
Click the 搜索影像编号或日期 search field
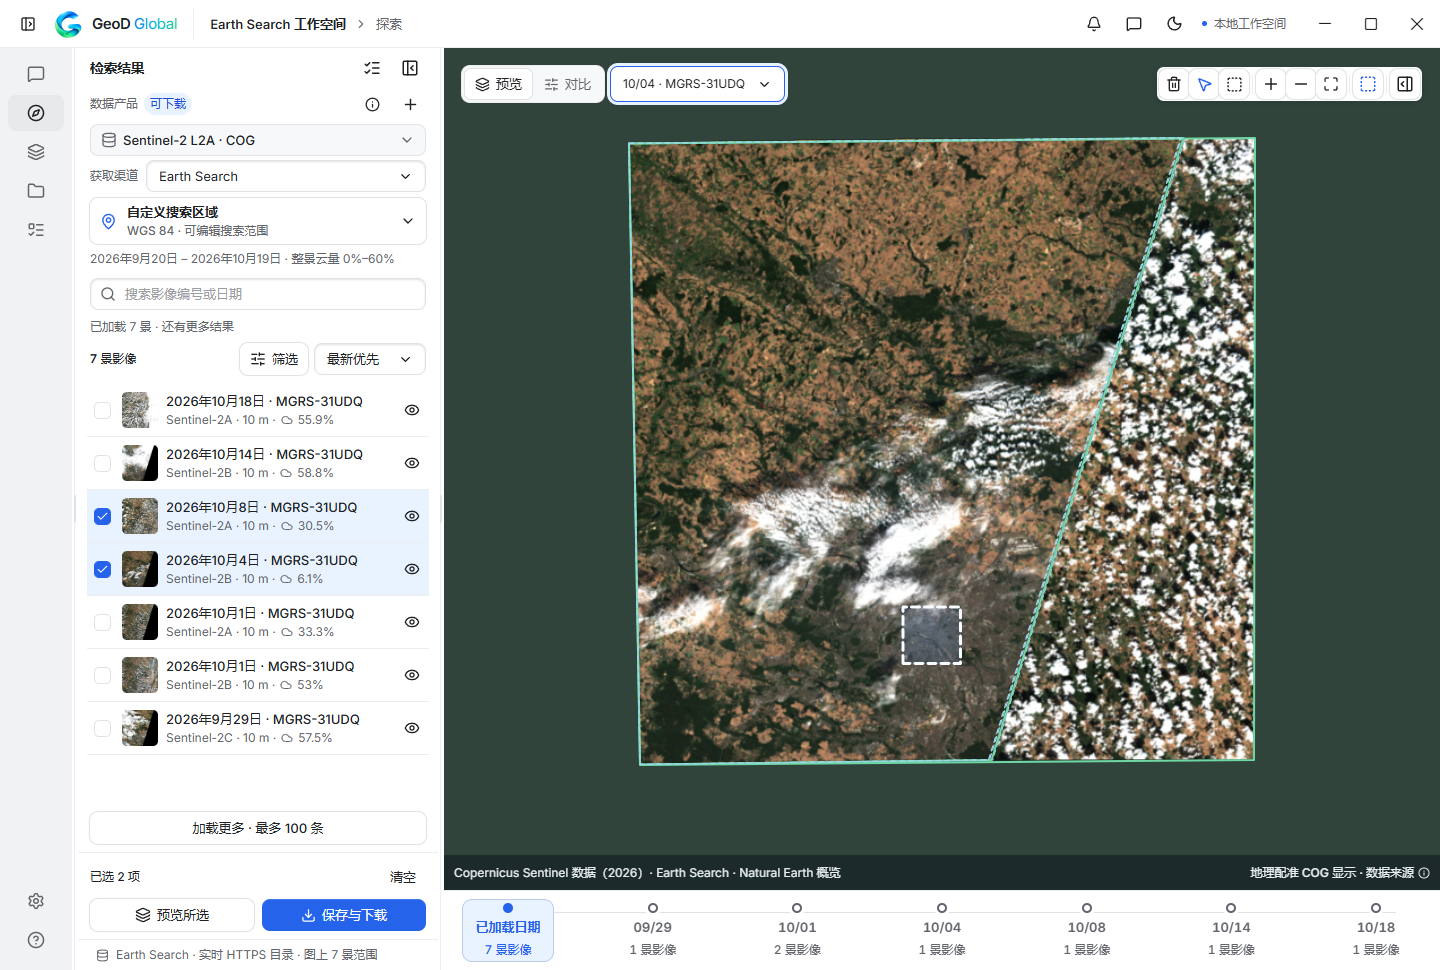(258, 294)
